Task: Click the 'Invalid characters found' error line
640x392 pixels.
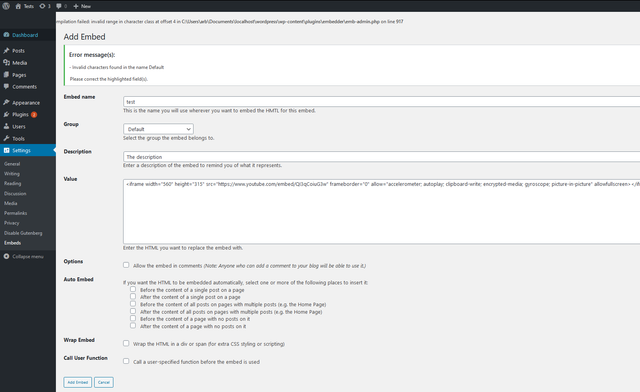Action: pyautogui.click(x=117, y=67)
